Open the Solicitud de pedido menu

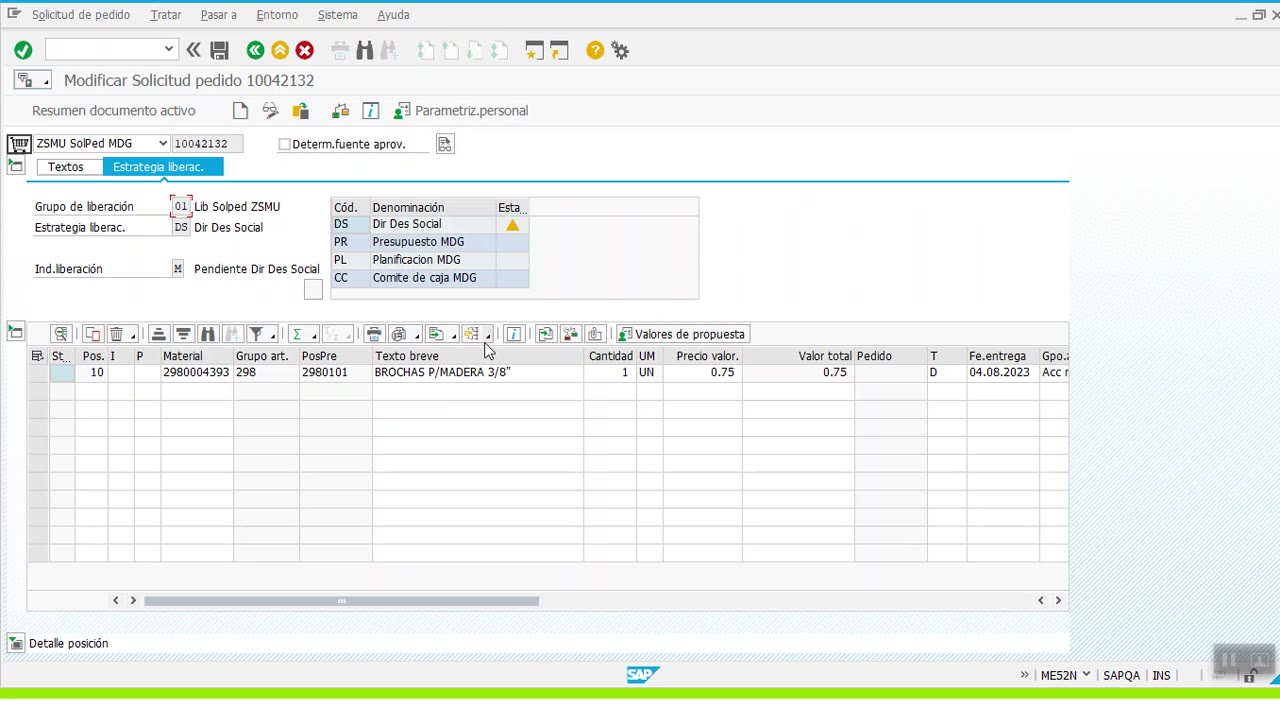(80, 15)
